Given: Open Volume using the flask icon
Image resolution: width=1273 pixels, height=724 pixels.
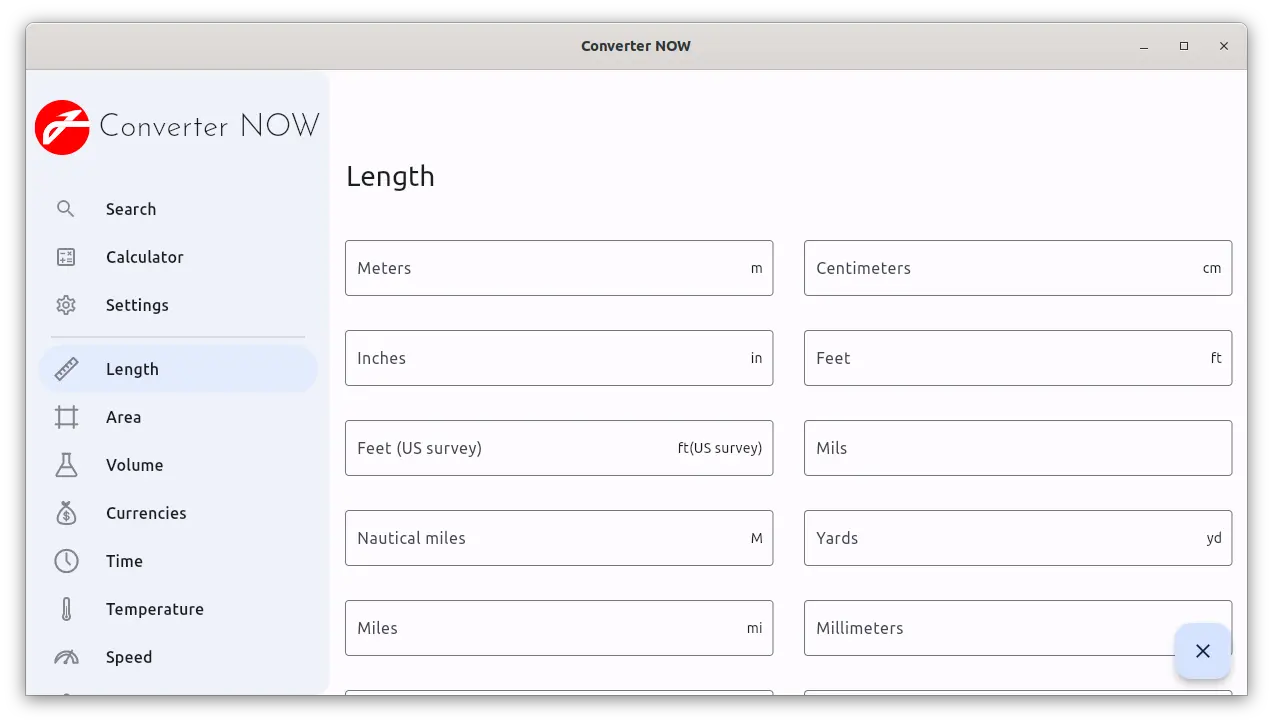Looking at the screenshot, I should coord(66,465).
